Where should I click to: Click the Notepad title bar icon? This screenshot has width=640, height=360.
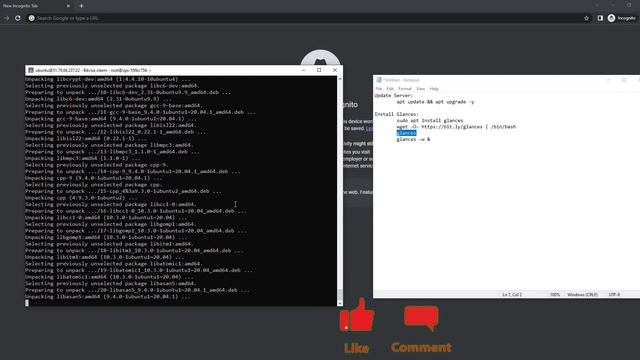coord(378,80)
